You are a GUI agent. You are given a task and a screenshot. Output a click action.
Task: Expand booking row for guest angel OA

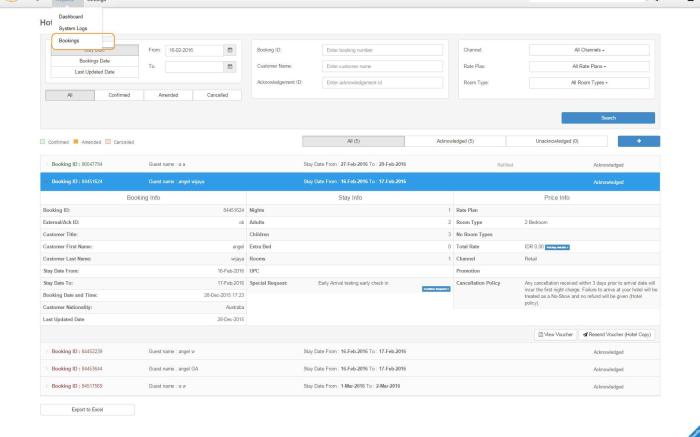click(x=350, y=369)
